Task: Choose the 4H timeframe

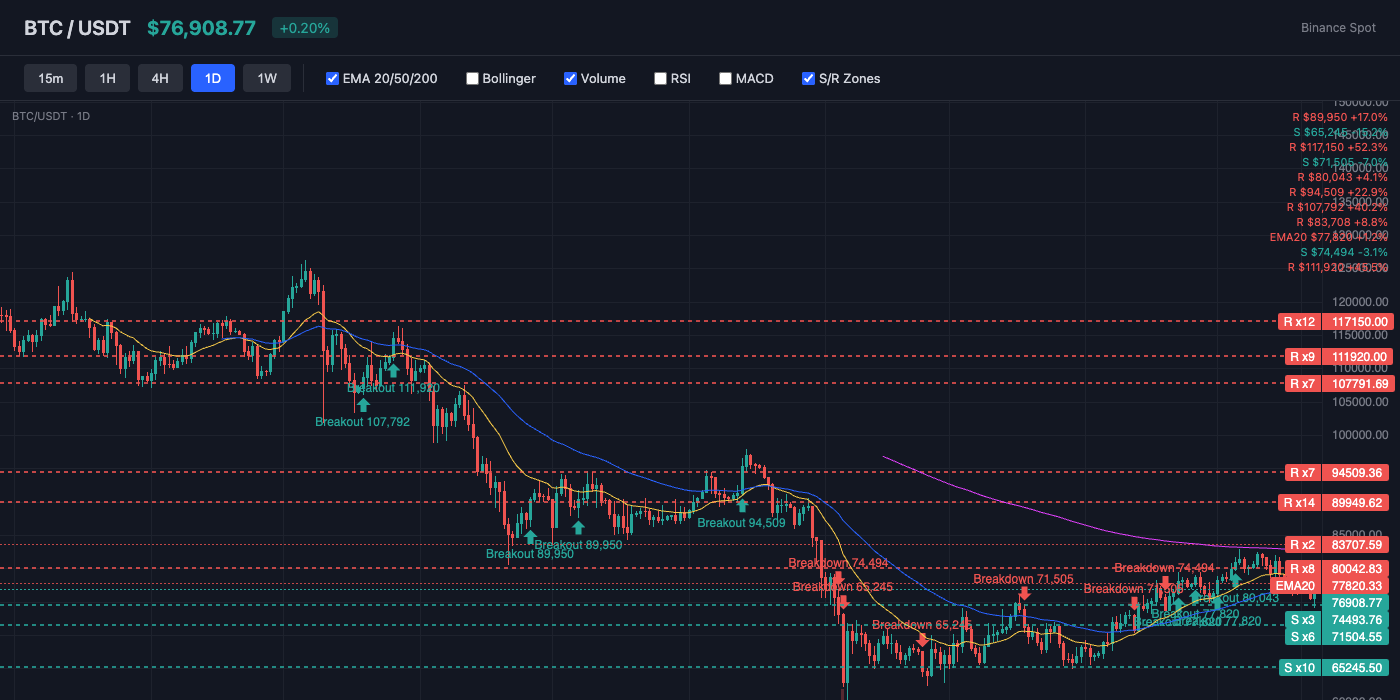Action: 160,78
